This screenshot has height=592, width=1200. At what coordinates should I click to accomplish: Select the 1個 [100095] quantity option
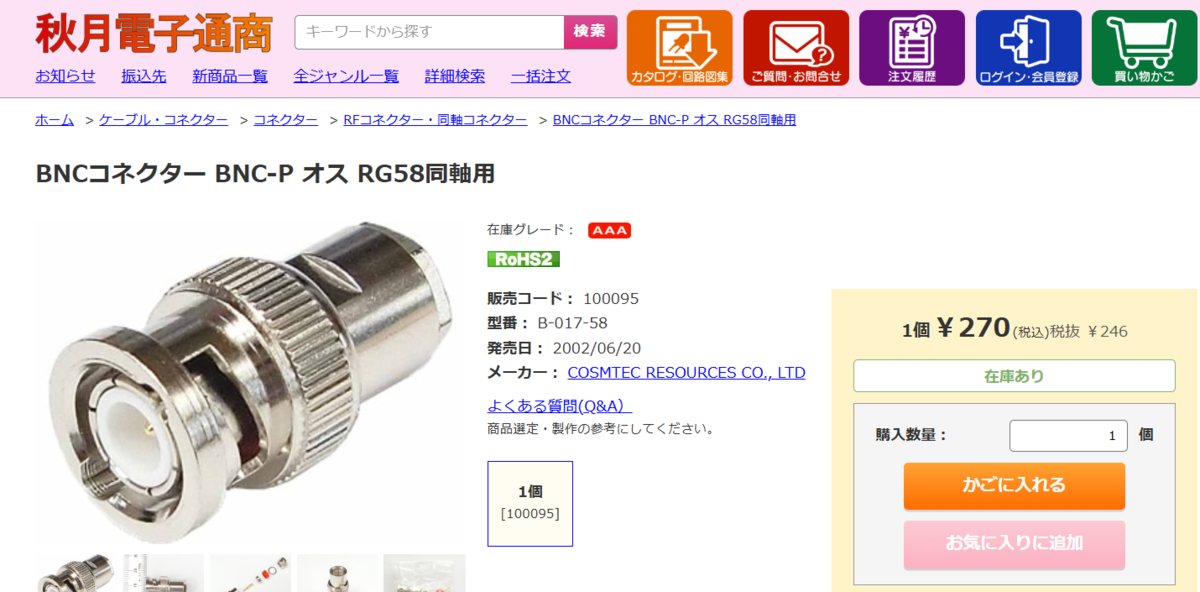530,503
